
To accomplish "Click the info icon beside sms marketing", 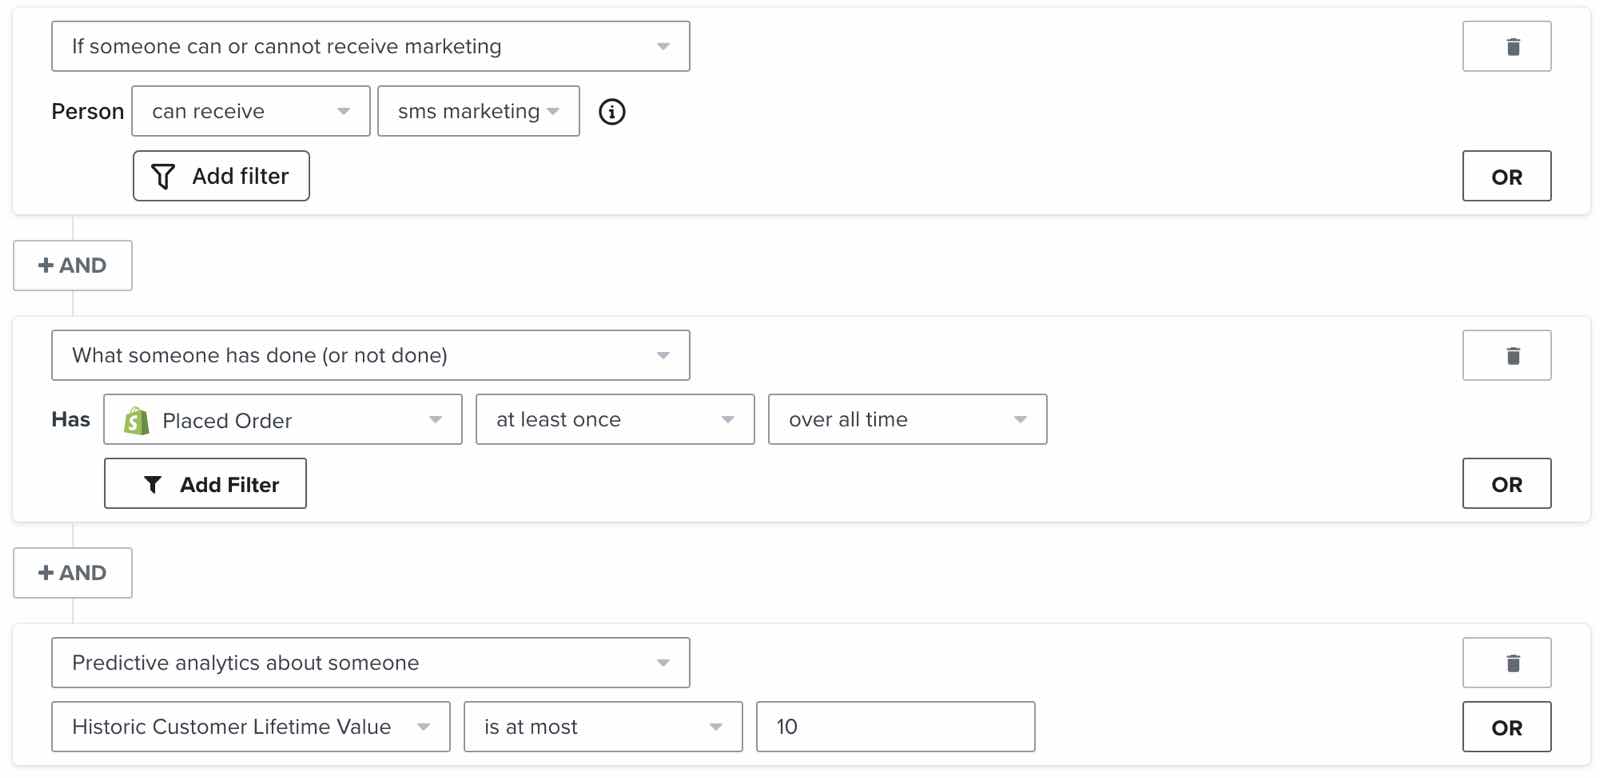I will (x=612, y=112).
